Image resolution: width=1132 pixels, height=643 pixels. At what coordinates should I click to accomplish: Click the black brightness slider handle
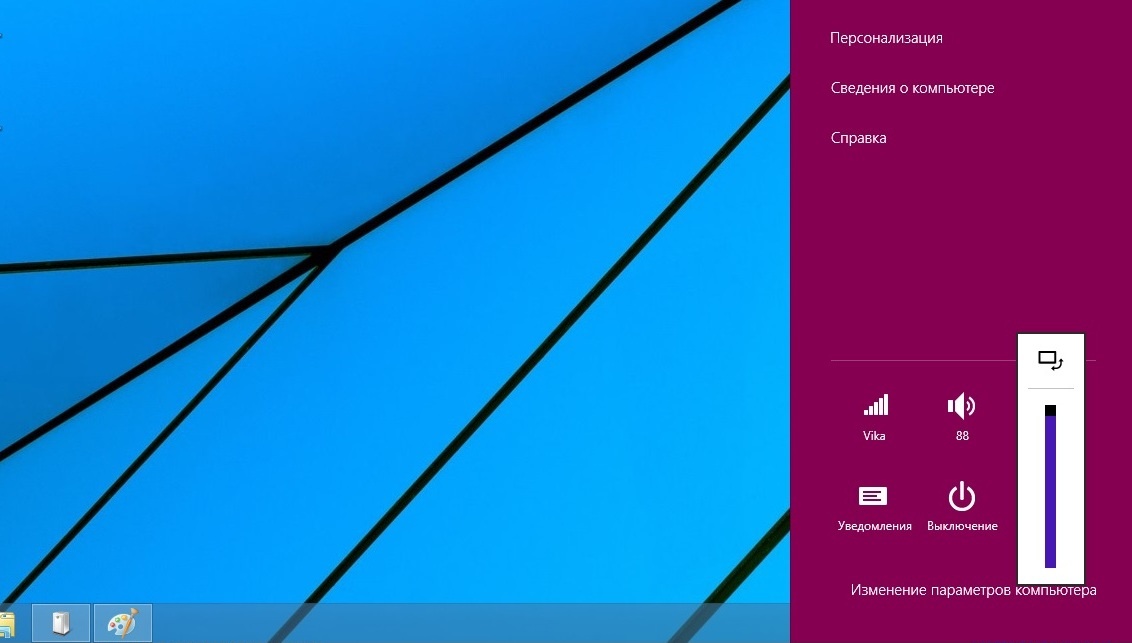(x=1050, y=410)
